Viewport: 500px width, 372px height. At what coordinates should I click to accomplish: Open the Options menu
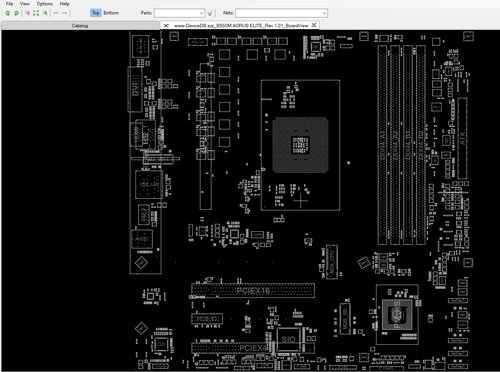[45, 4]
